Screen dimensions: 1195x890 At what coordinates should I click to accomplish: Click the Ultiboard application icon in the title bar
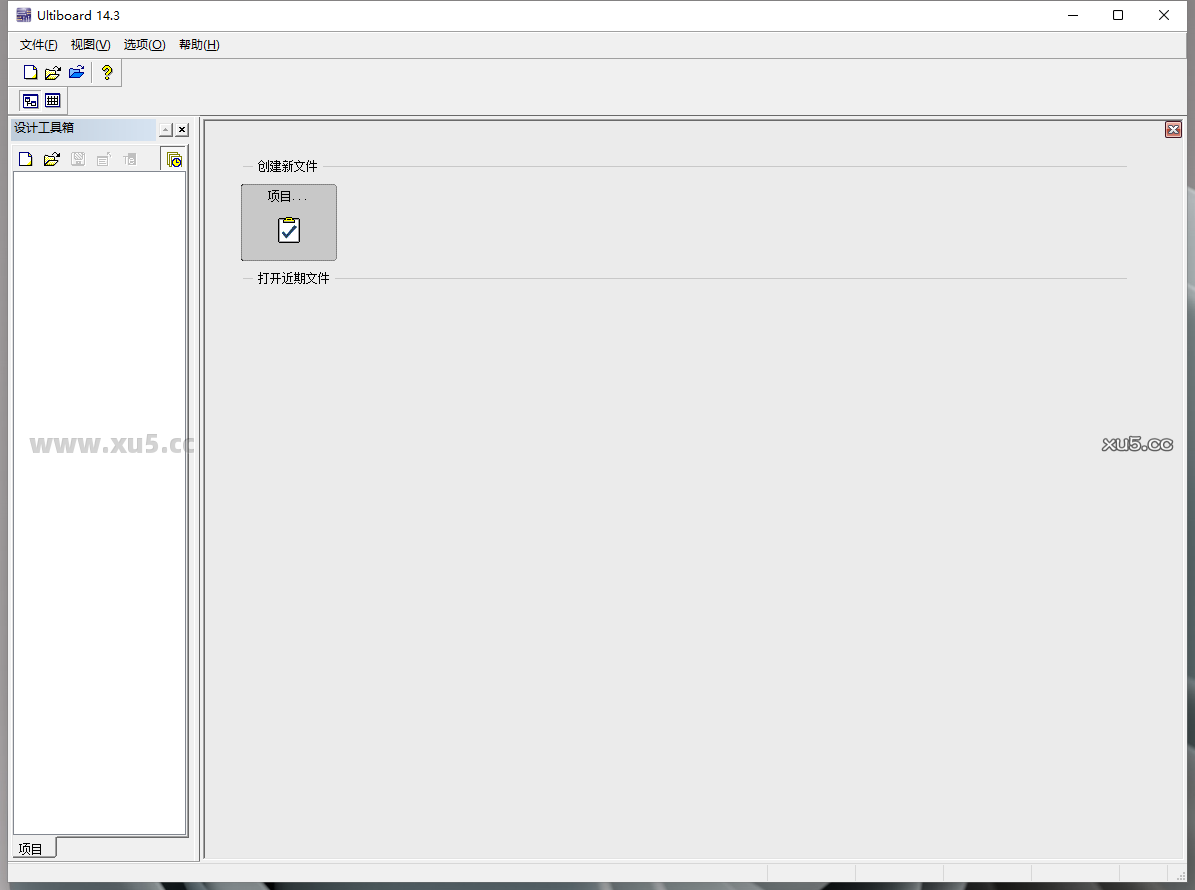(x=21, y=15)
